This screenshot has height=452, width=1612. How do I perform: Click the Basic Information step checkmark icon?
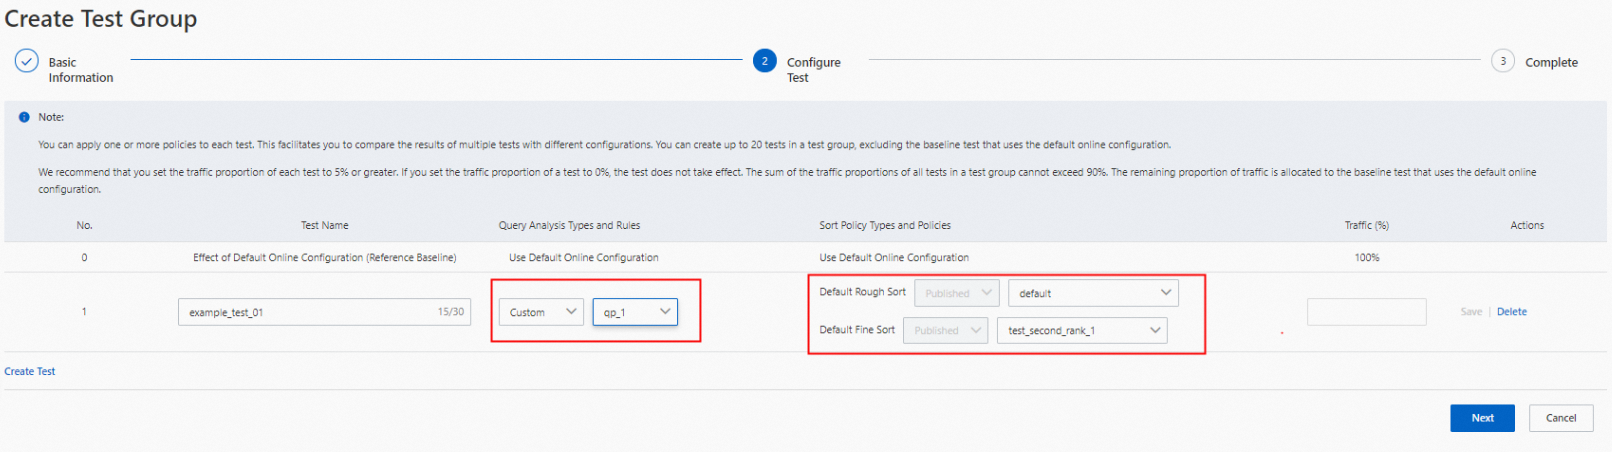coord(27,61)
